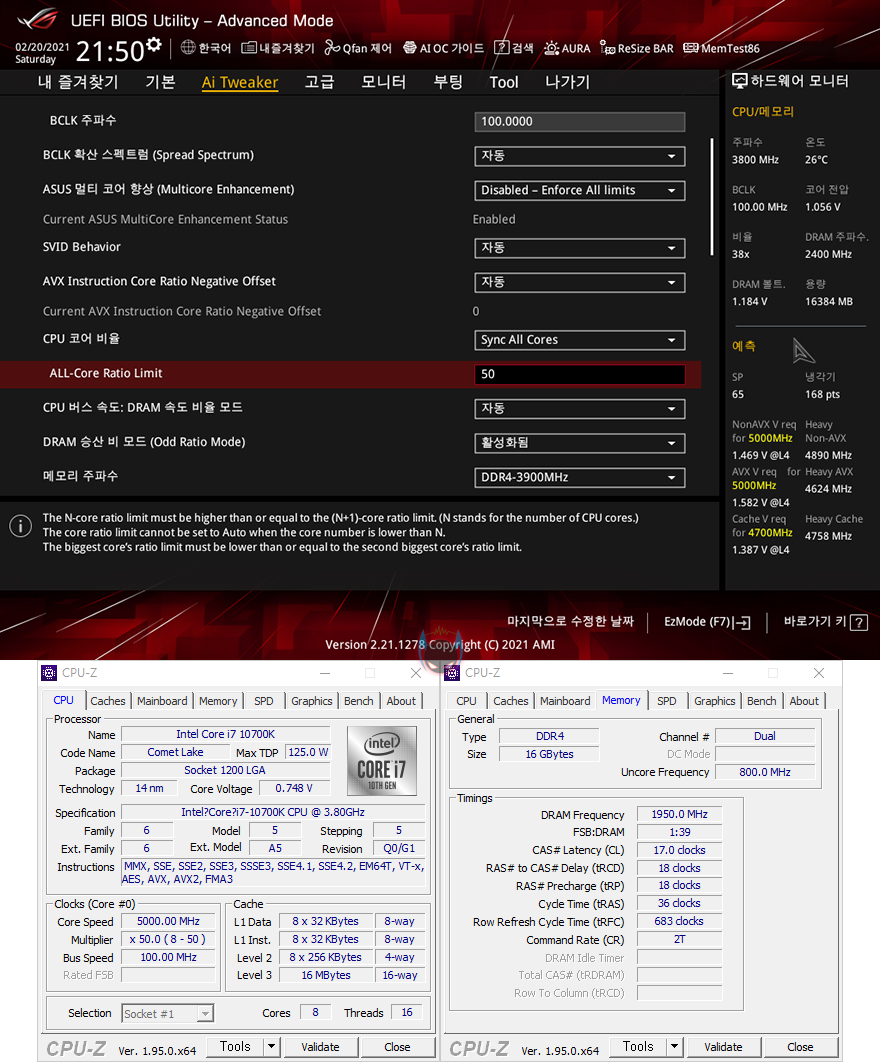
Task: Expand Tools arrow in right CPU-Z window
Action: point(674,1047)
